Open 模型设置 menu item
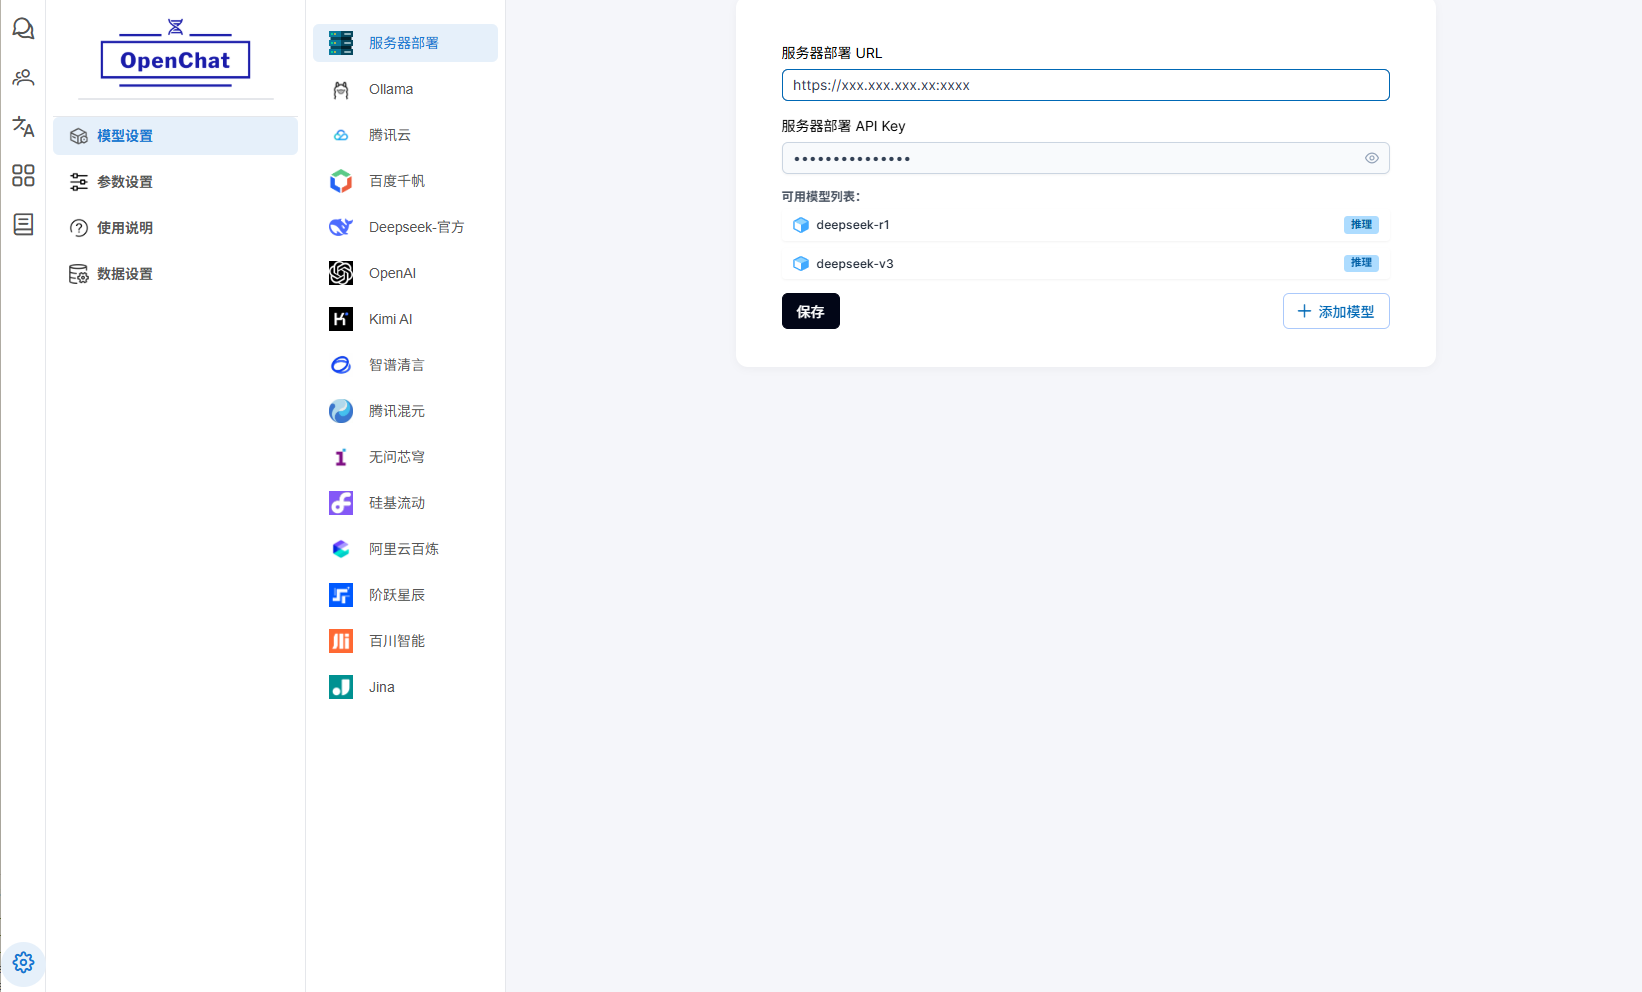Viewport: 1642px width, 992px height. coord(176,136)
